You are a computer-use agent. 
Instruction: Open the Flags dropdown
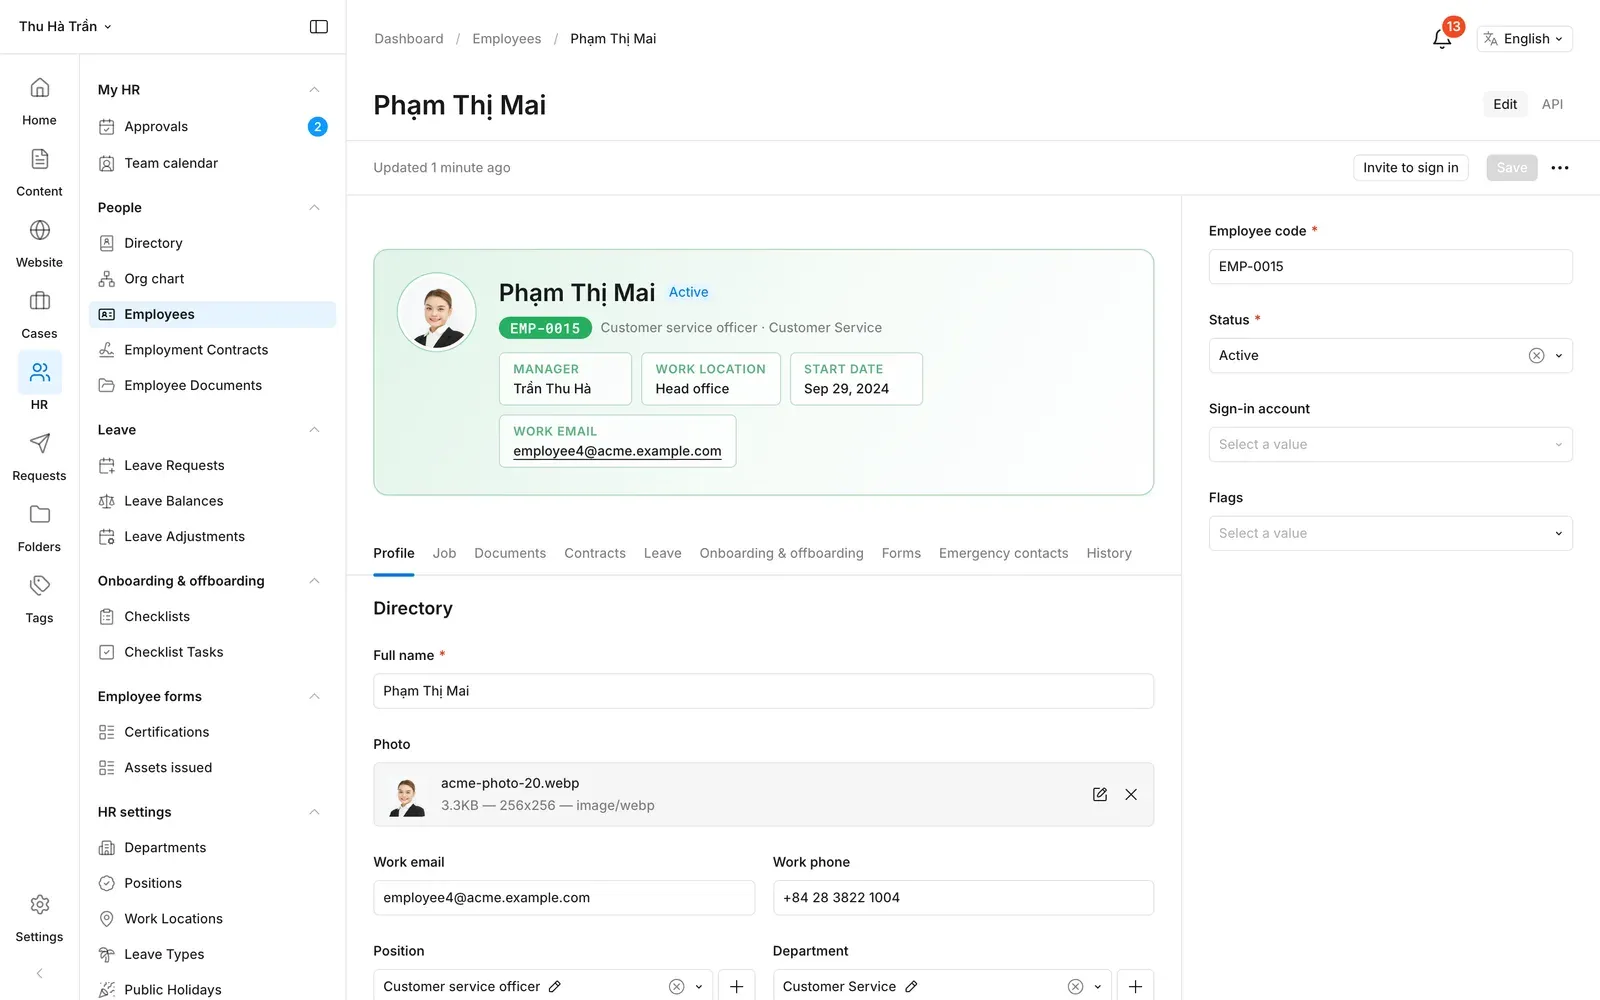(1390, 534)
